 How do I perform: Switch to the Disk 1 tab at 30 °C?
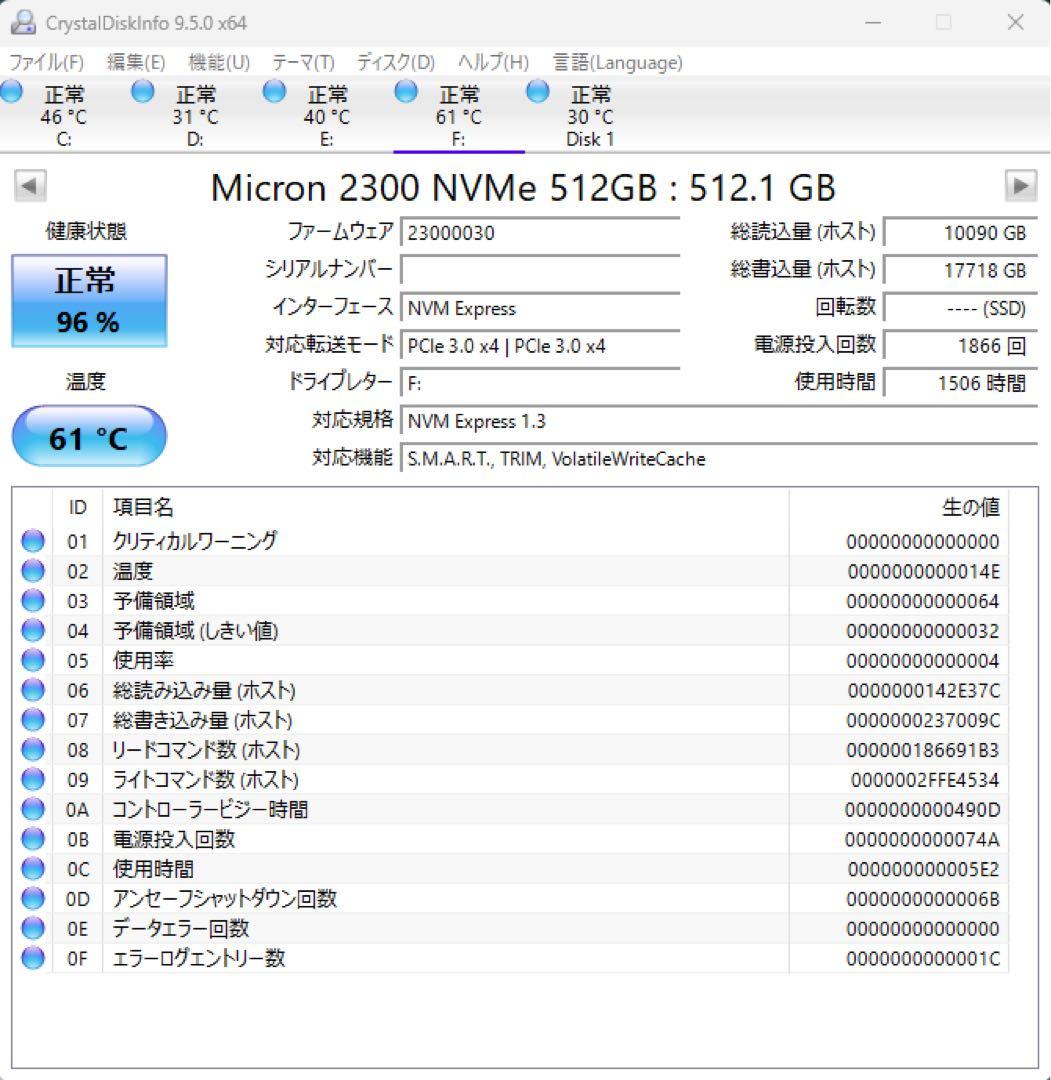point(590,115)
